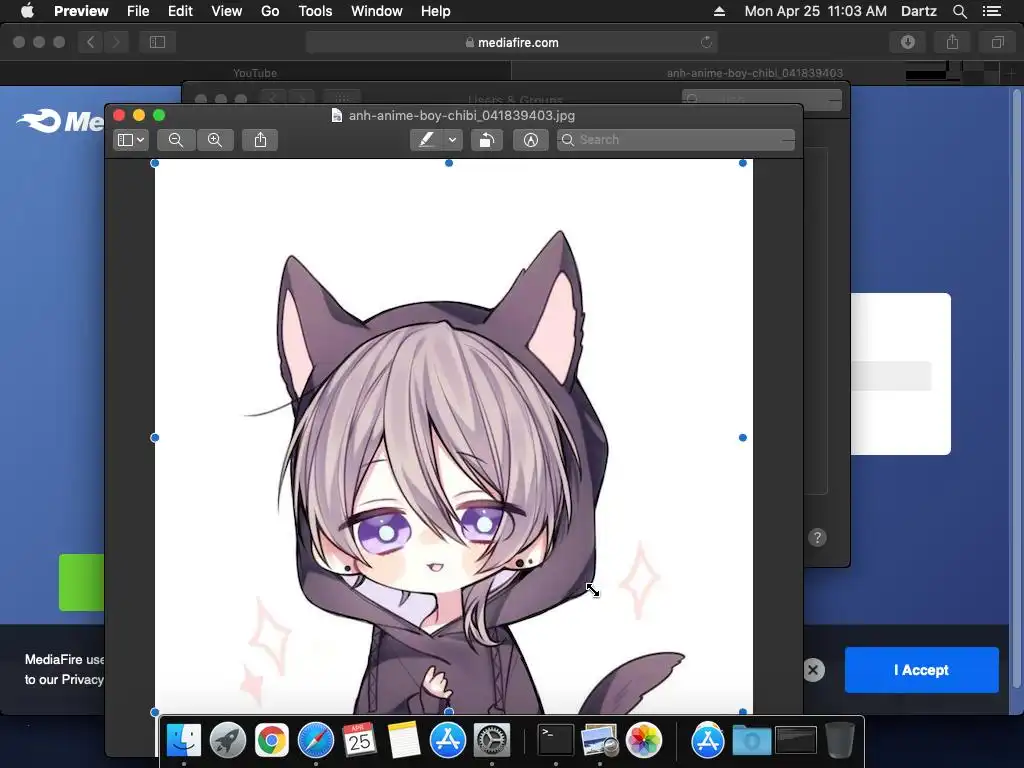Image resolution: width=1024 pixels, height=768 pixels.
Task: Rotate the image with the Rotate button
Action: coord(487,140)
